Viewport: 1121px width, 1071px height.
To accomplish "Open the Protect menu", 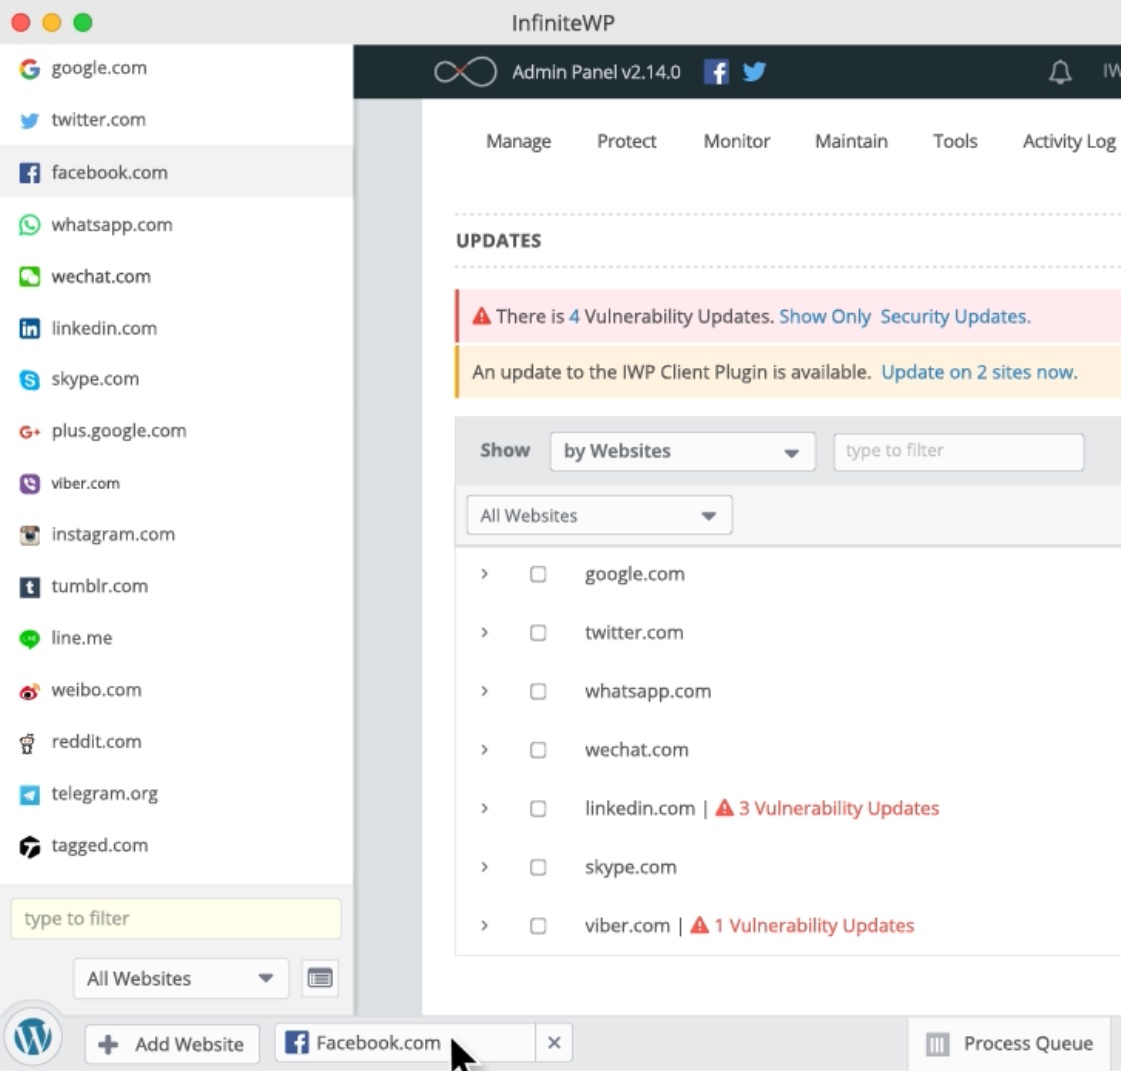I will coord(626,142).
